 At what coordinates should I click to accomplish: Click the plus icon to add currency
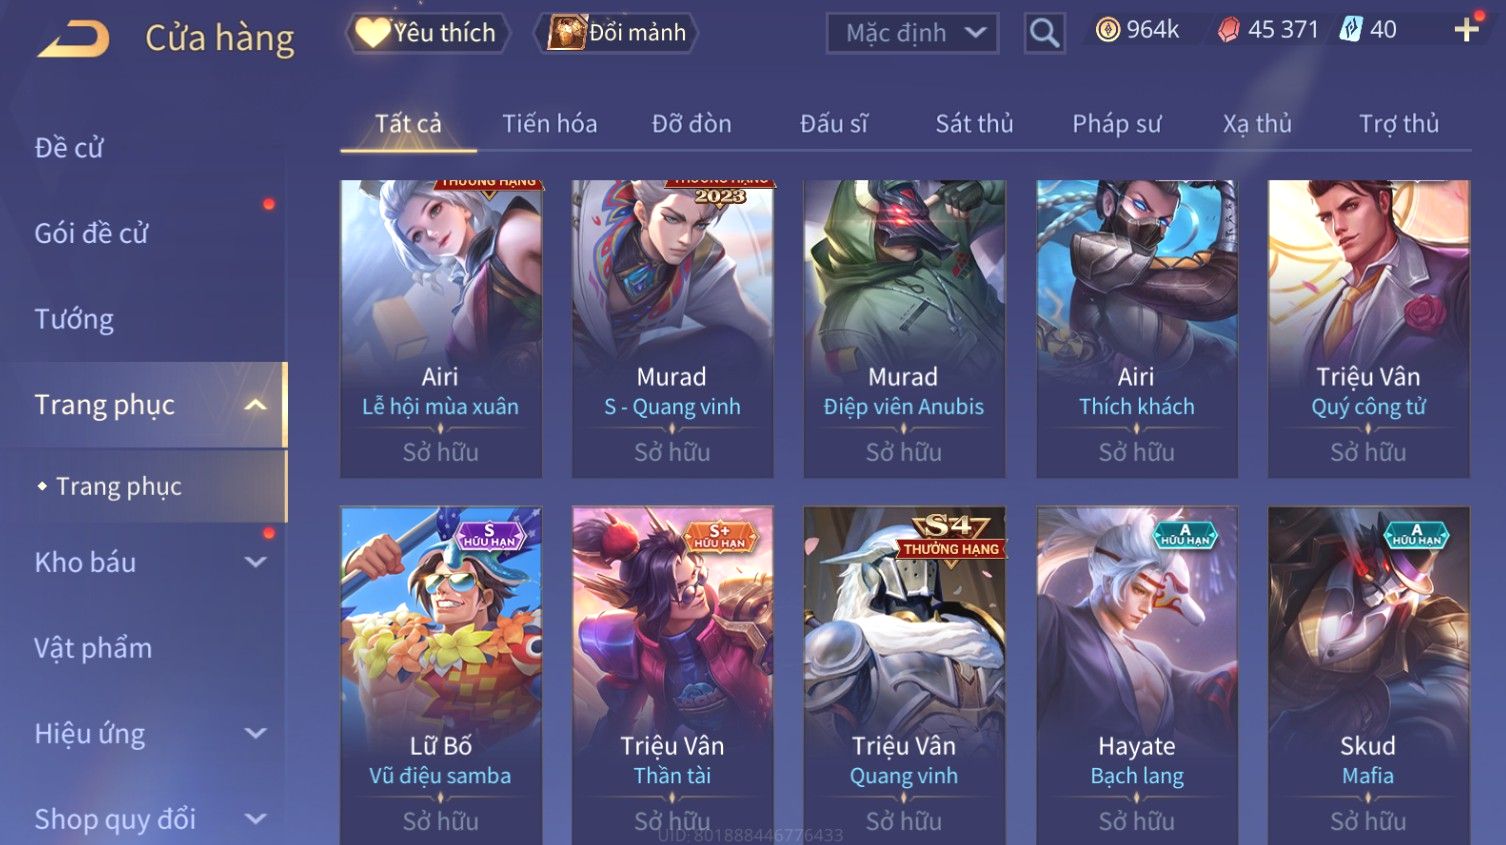point(1467,30)
